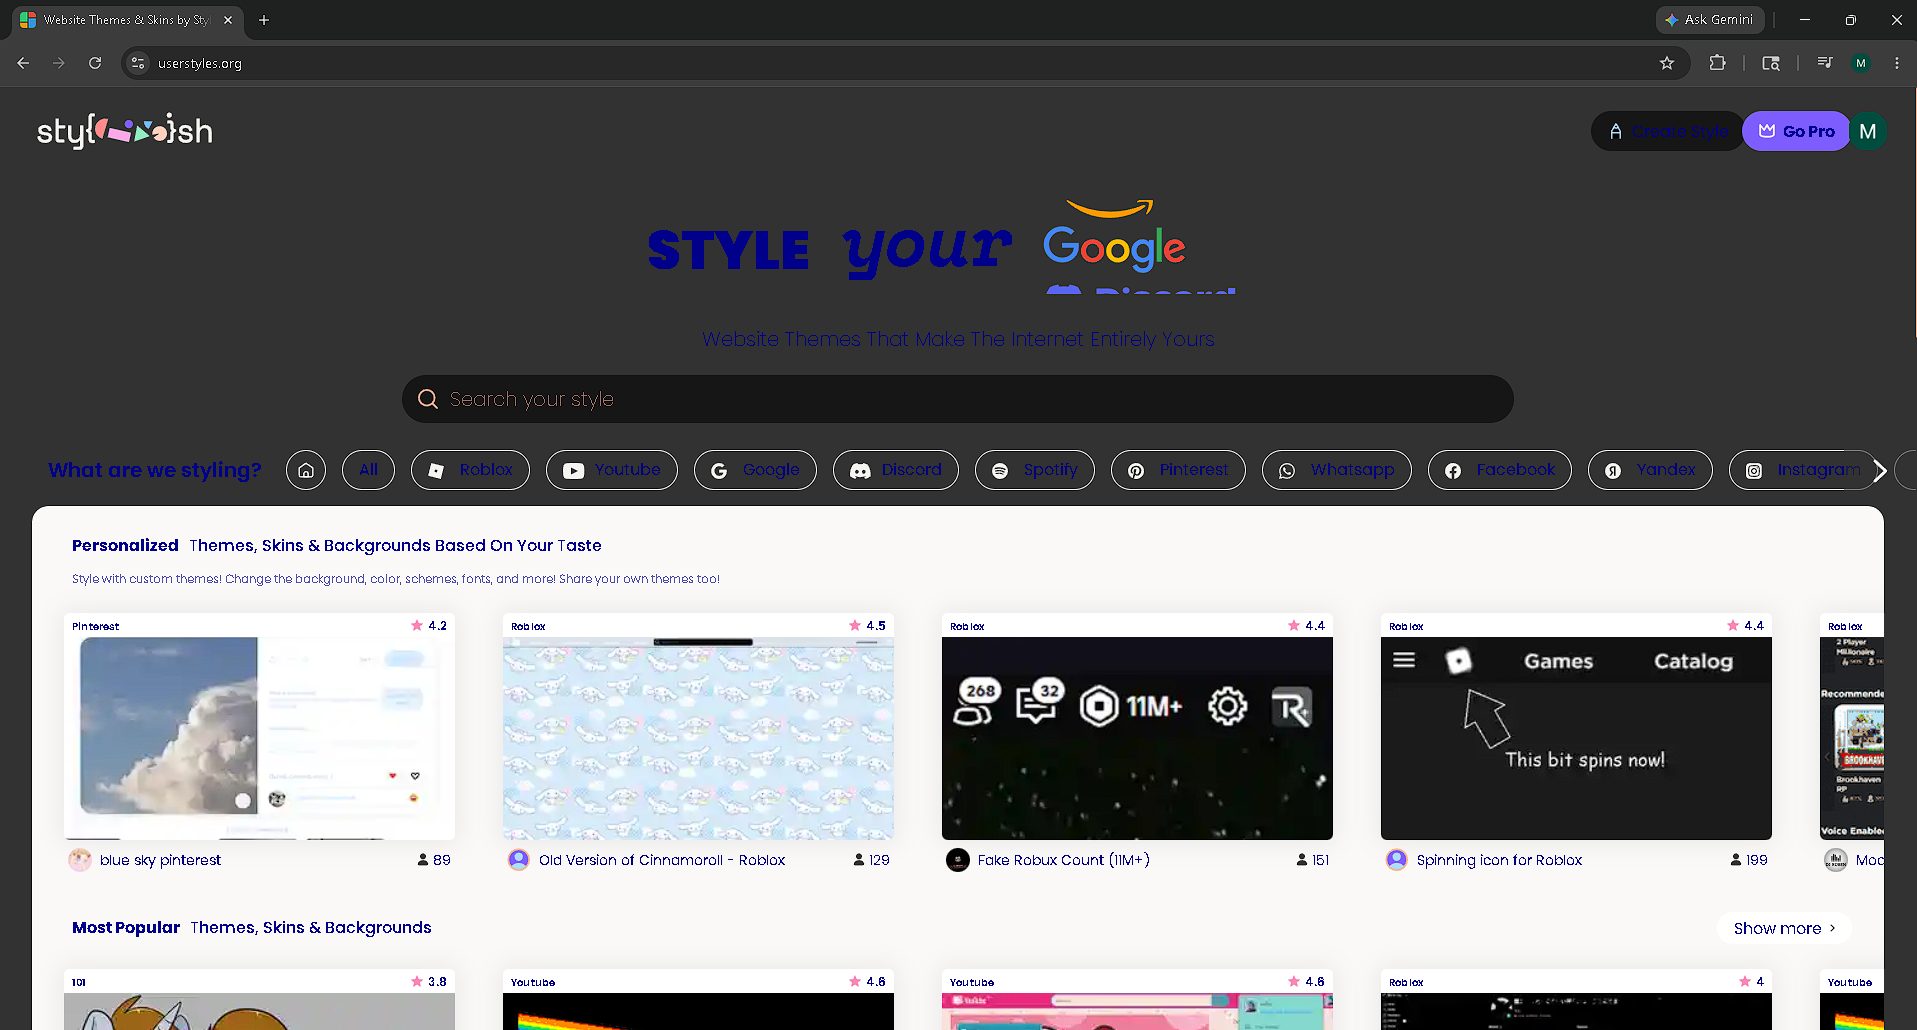Viewport: 1917px width, 1030px height.
Task: Click author avatar beside blue sky pinterest
Action: (80, 860)
